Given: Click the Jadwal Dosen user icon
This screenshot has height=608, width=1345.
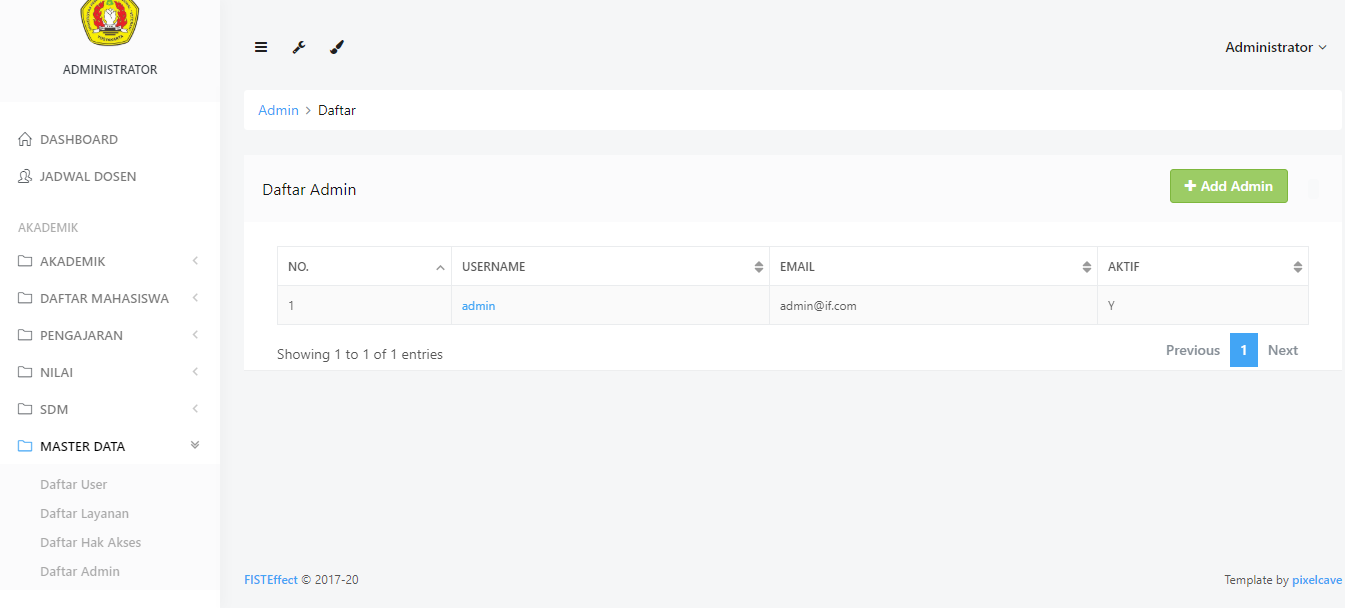Looking at the screenshot, I should point(26,177).
